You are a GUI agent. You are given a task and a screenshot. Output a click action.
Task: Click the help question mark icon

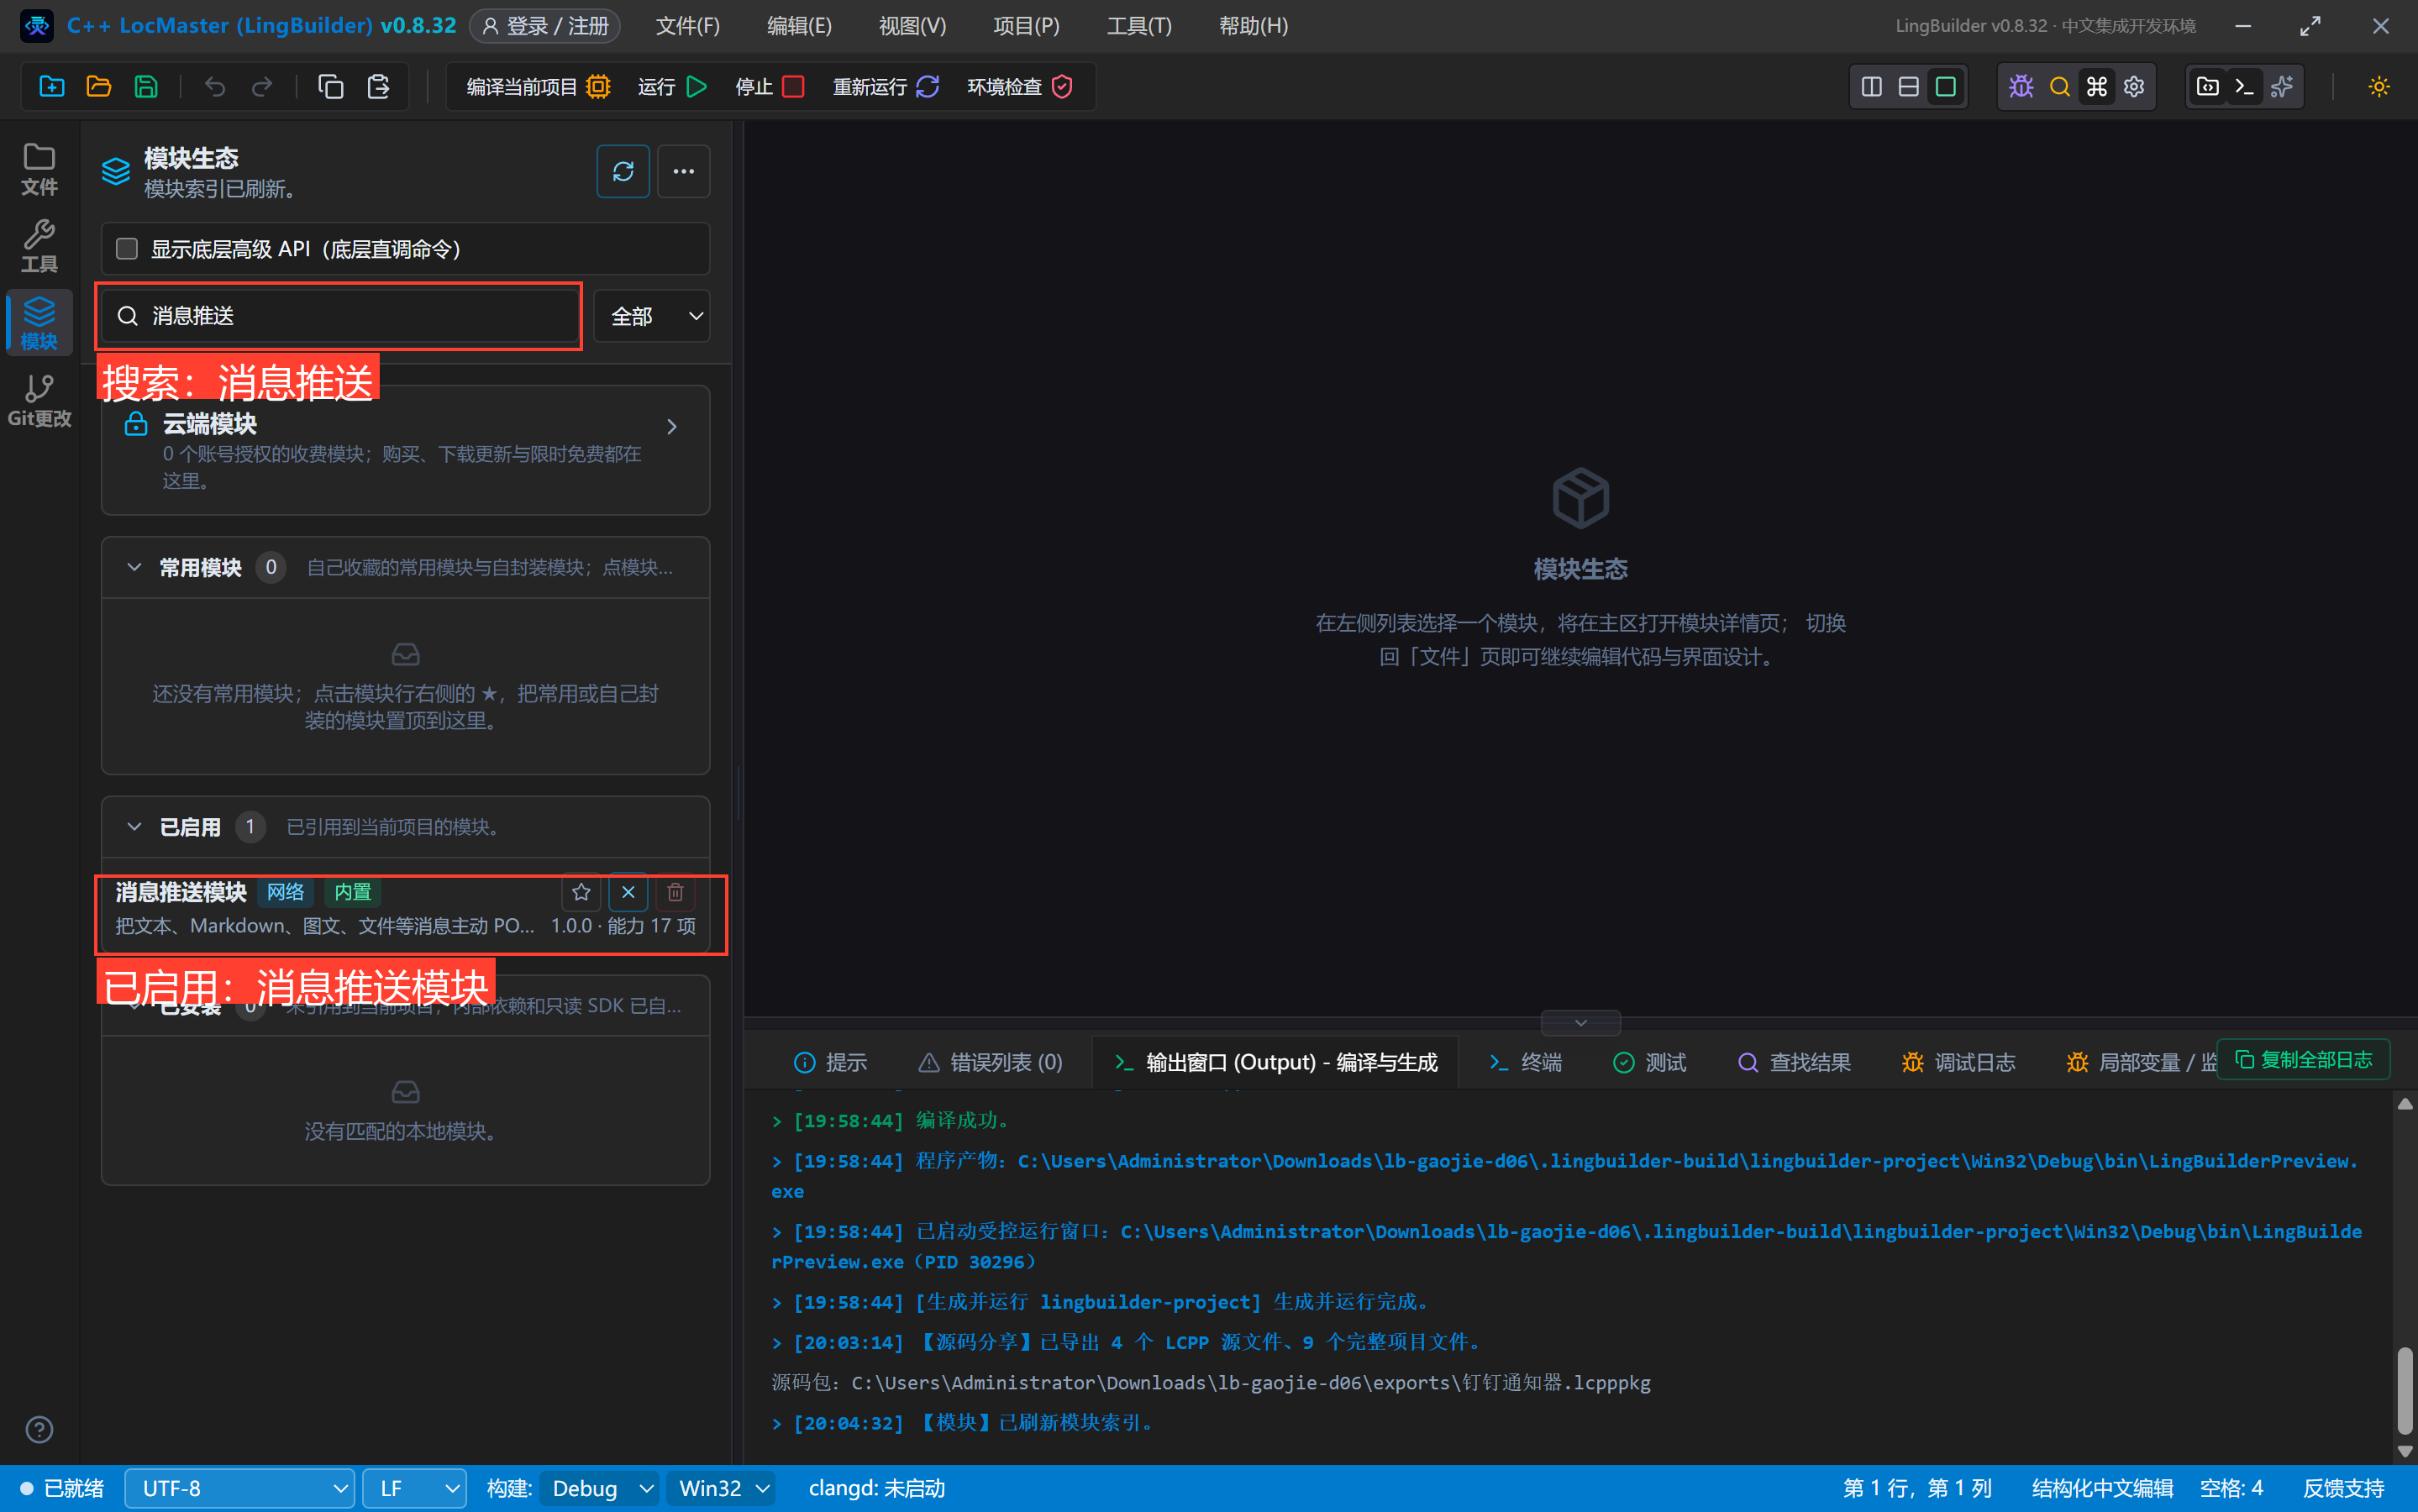(x=39, y=1429)
